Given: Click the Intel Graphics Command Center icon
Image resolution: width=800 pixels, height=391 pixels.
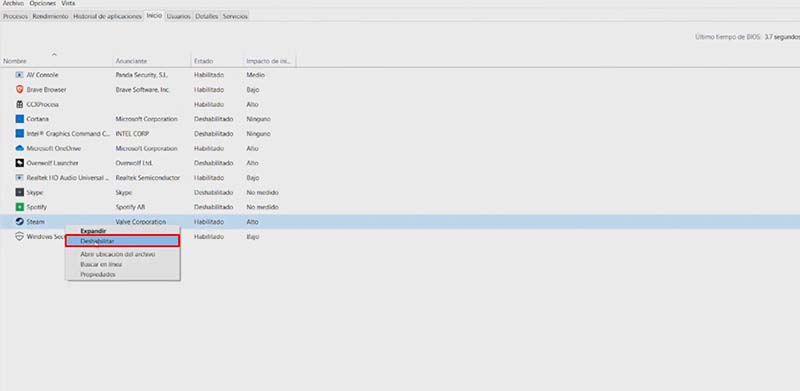Looking at the screenshot, I should coord(19,134).
